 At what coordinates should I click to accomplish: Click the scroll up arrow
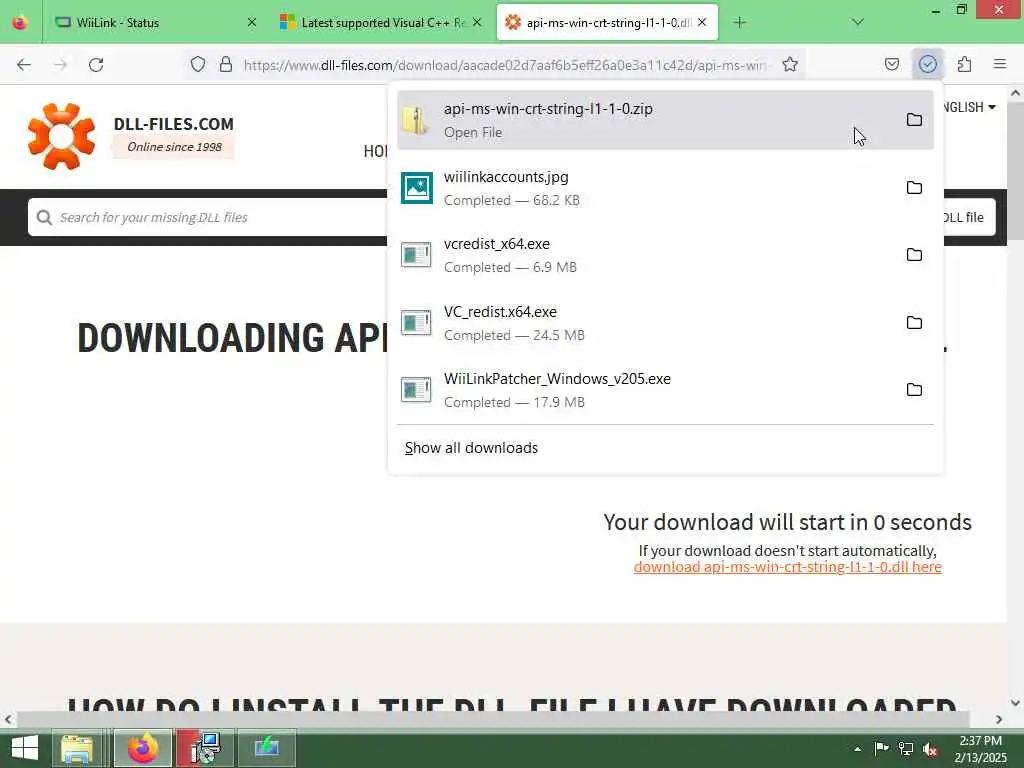(x=1016, y=93)
